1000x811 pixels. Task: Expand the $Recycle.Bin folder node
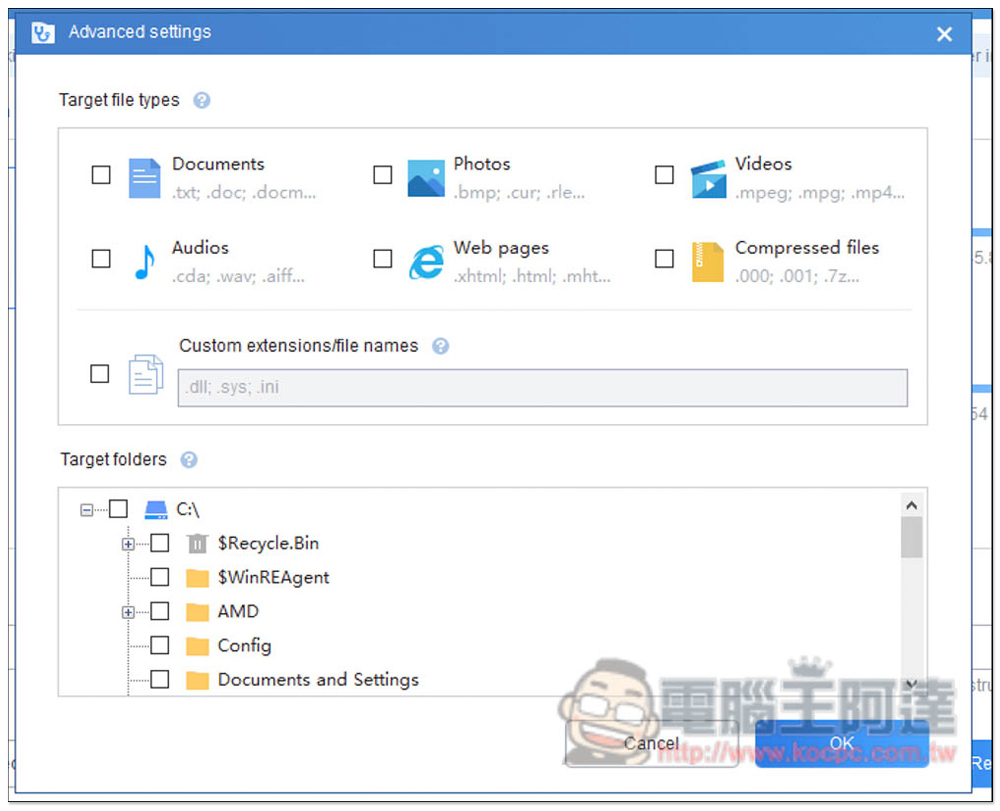pos(128,544)
